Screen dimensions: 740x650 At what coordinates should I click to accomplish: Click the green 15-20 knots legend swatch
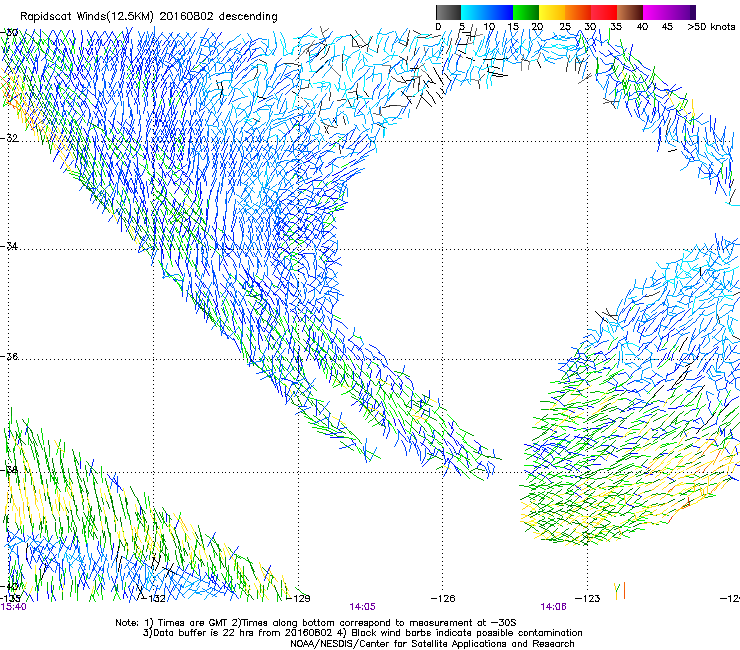526,12
